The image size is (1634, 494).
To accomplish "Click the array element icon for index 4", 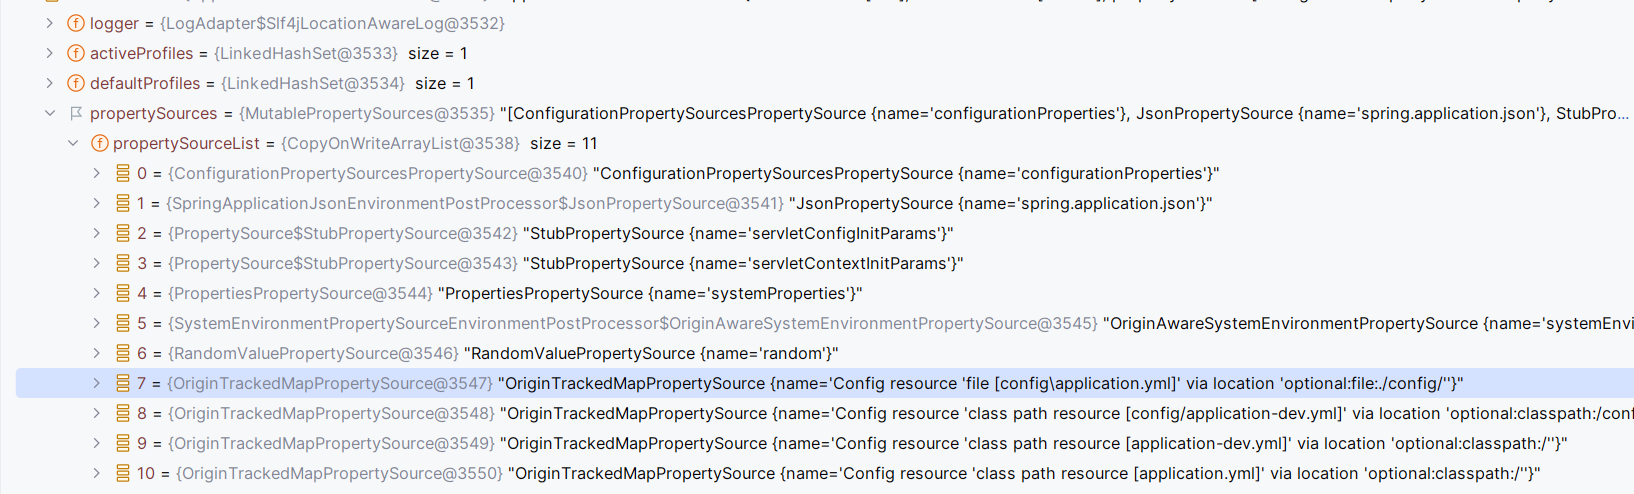I will pos(123,293).
